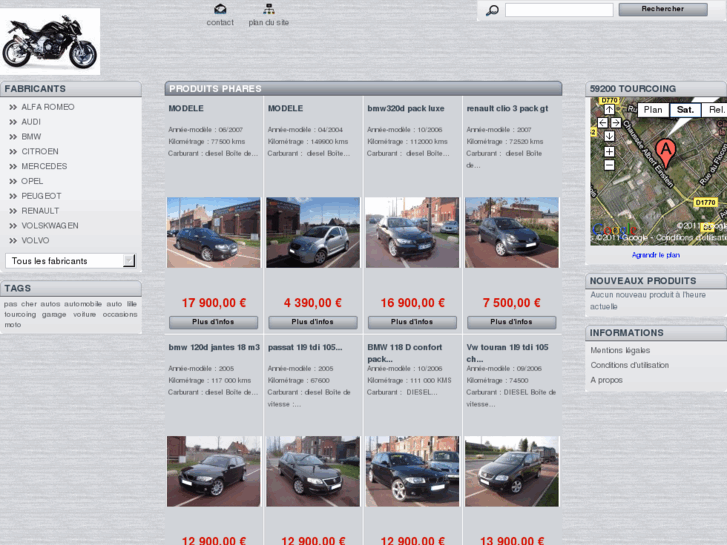
Task: Open the MERCEDES manufacturer link
Action: [44, 167]
